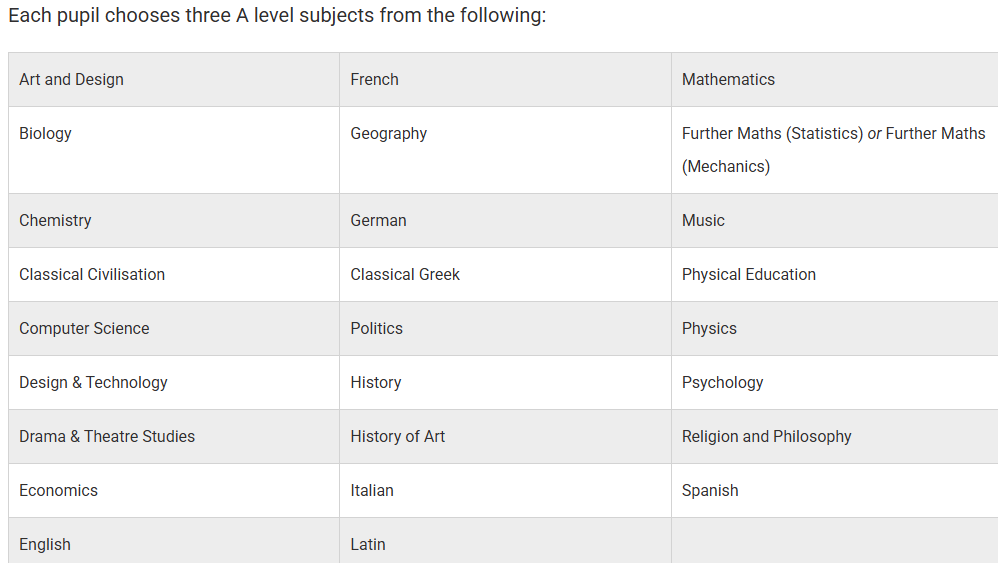Click the Italian subject cell
Viewport: 998px width, 563px height.
click(x=372, y=491)
